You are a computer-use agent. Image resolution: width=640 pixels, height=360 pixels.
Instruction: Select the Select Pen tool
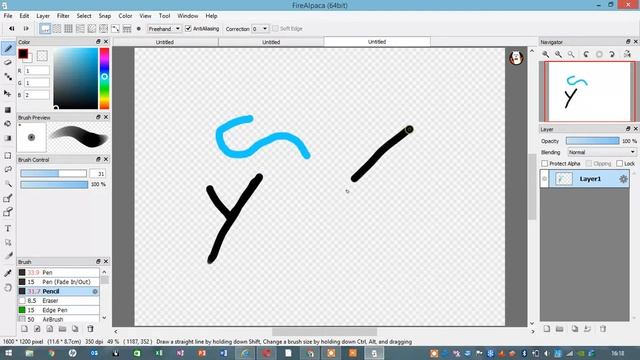pos(8,198)
